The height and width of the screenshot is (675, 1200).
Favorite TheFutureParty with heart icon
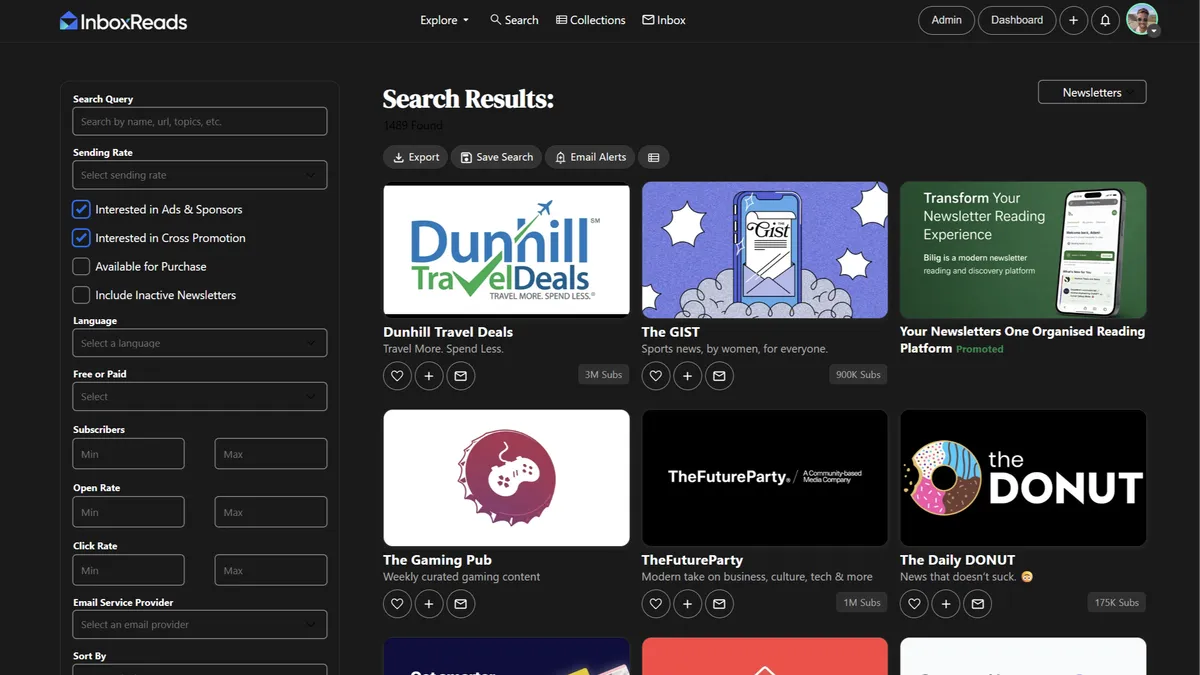click(x=656, y=604)
